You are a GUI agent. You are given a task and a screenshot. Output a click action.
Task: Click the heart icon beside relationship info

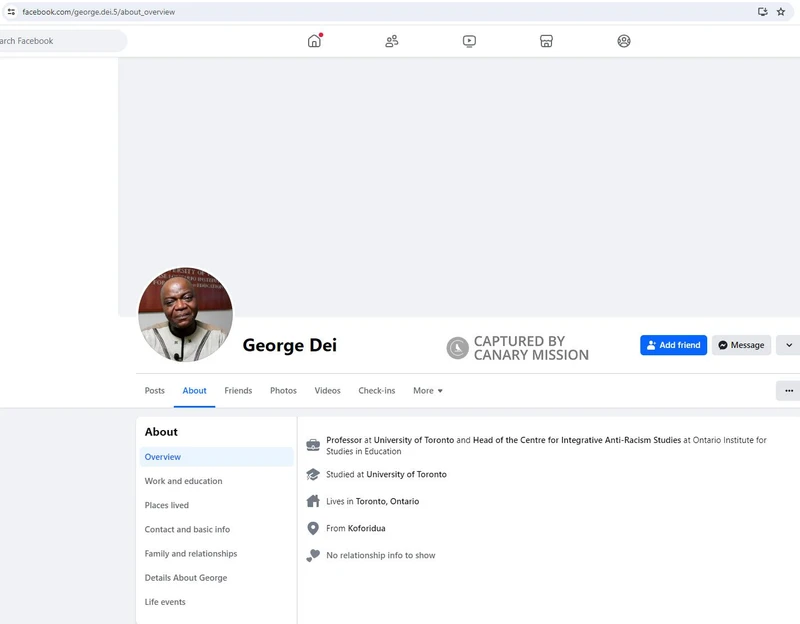[313, 555]
